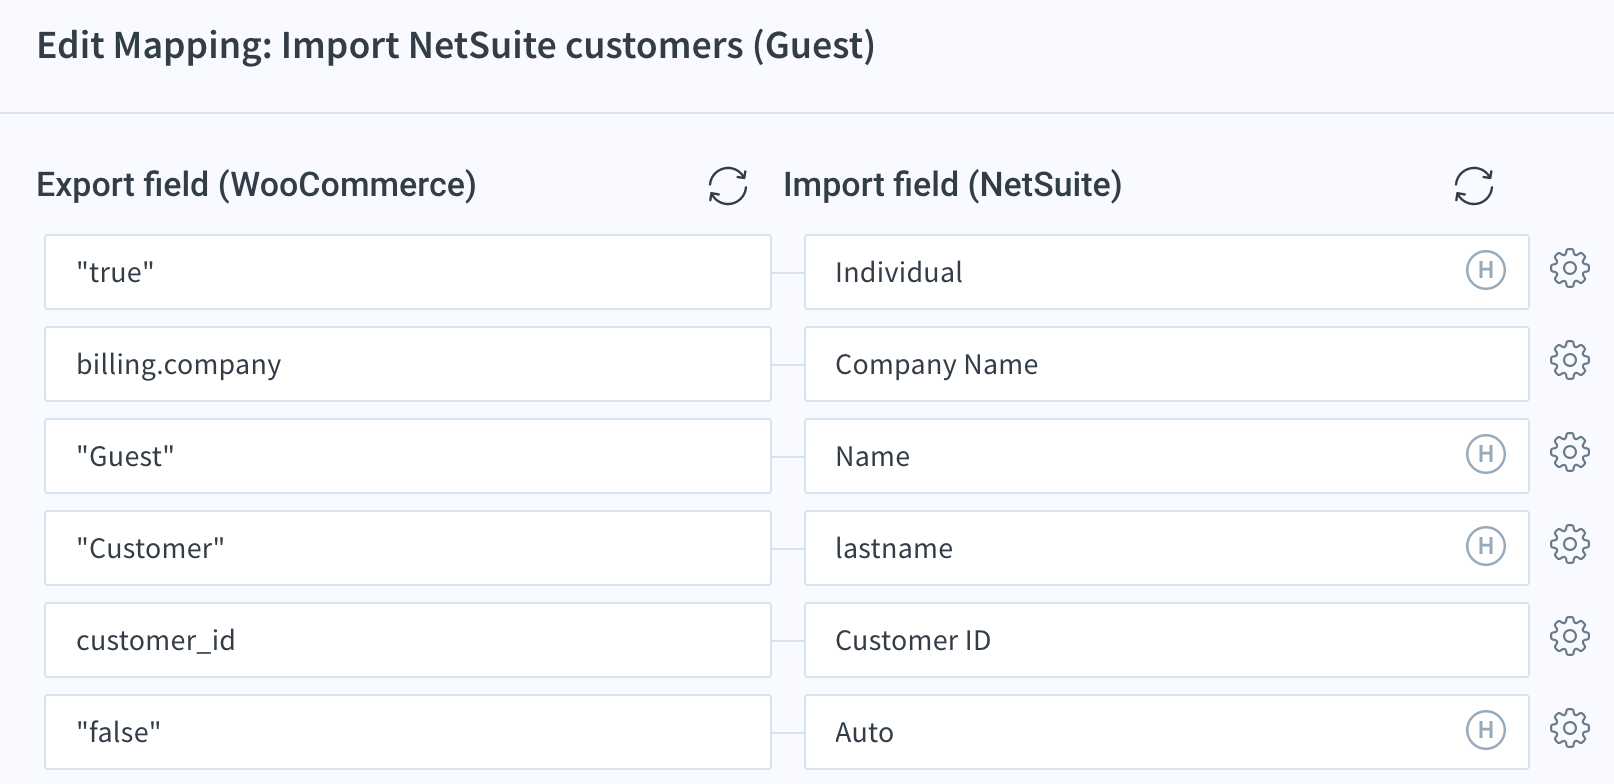The width and height of the screenshot is (1614, 784).
Task: Edit the "false" export field
Action: pos(408,732)
